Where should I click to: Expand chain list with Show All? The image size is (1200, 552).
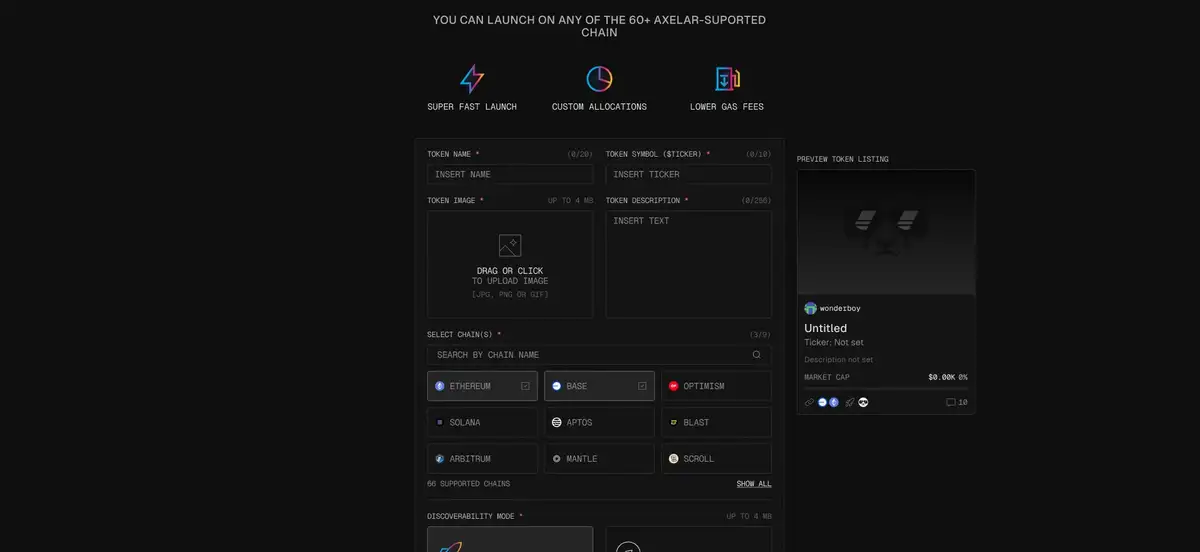click(x=754, y=484)
